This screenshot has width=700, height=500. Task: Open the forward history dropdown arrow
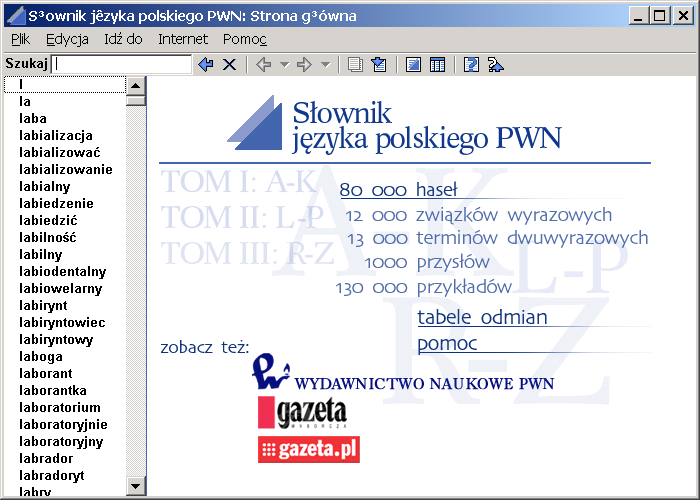tap(326, 65)
